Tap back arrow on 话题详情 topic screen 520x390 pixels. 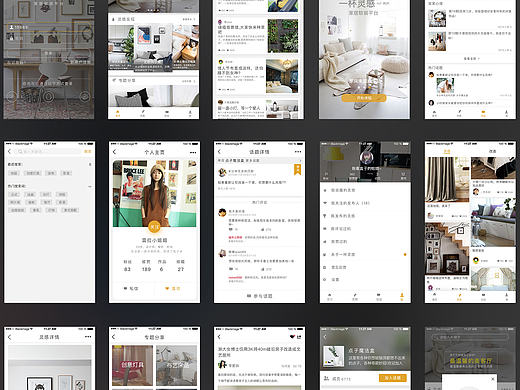(x=219, y=152)
